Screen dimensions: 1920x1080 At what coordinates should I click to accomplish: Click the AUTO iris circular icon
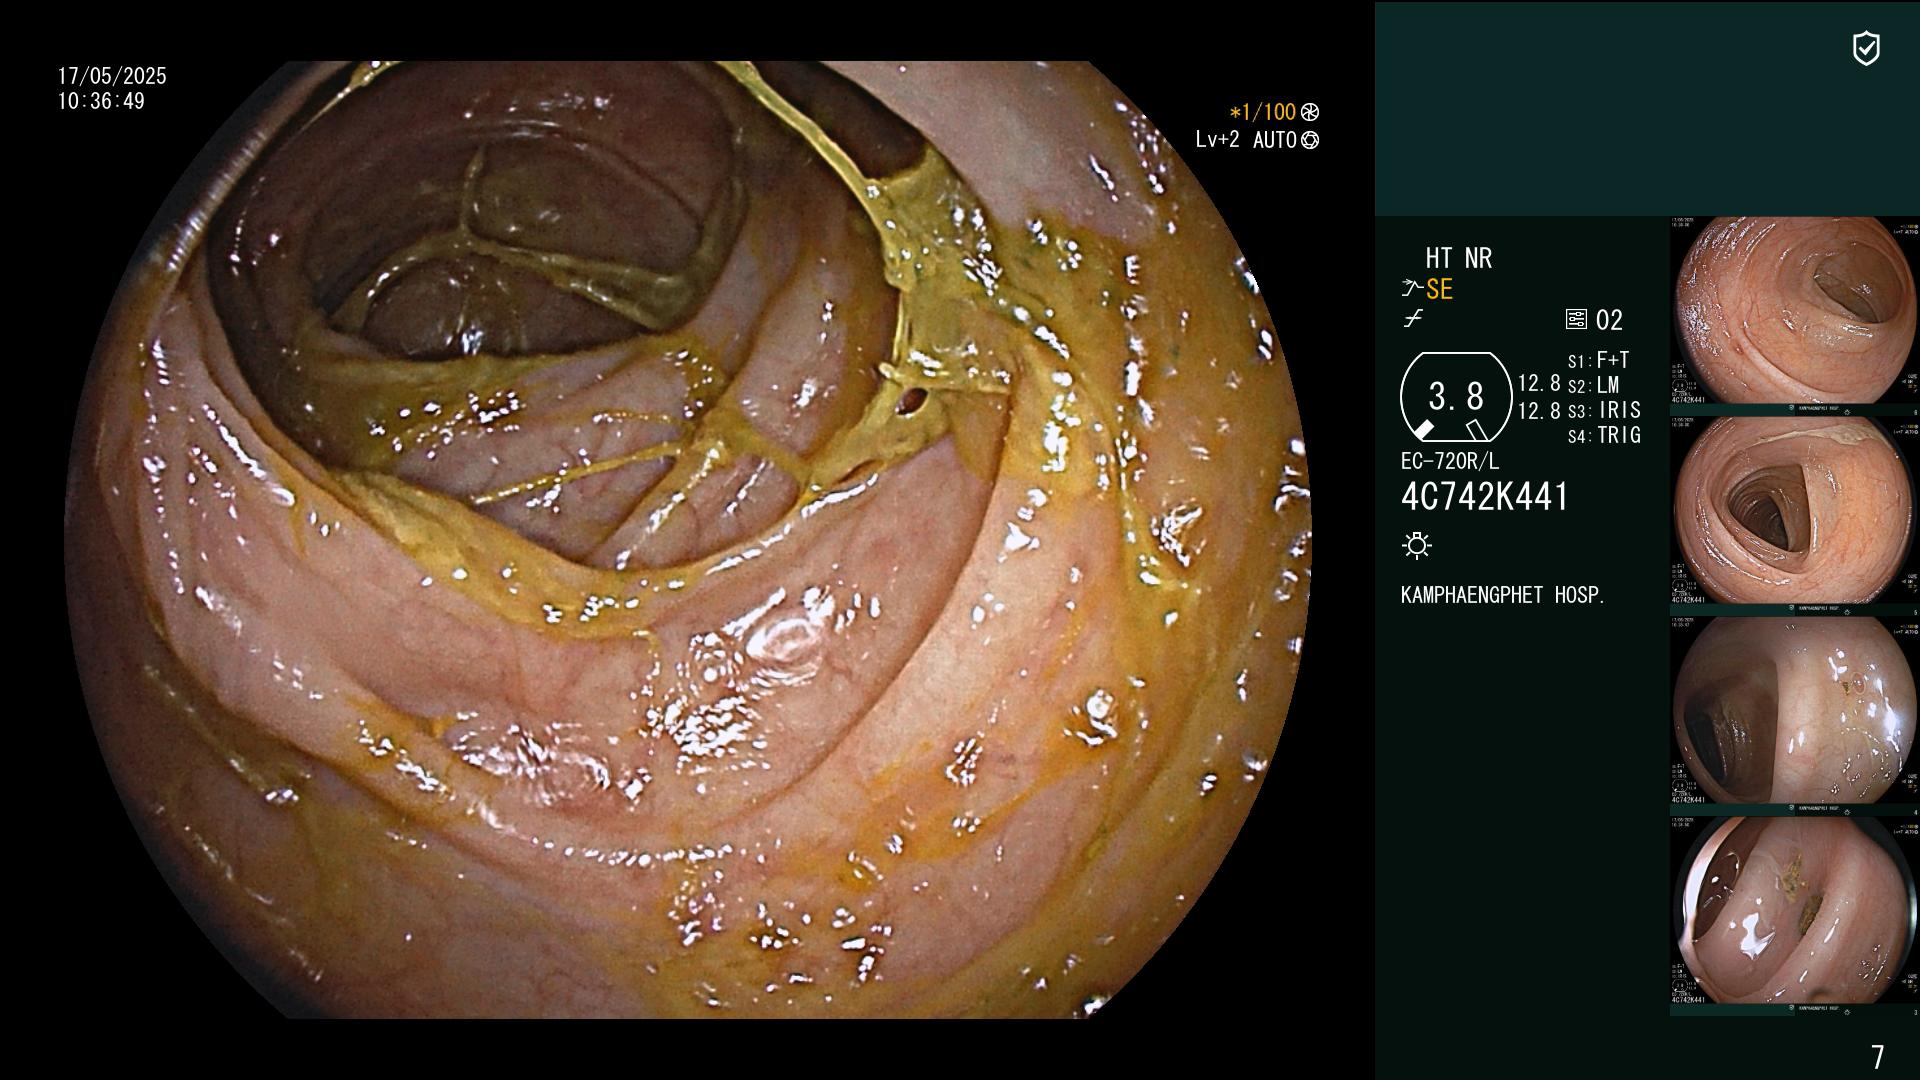1310,140
